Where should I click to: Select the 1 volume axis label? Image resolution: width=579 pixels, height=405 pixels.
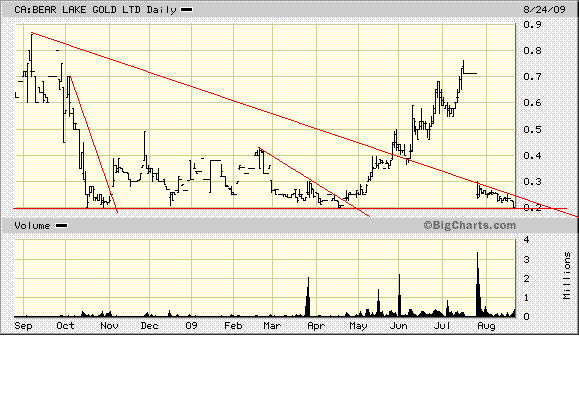(526, 298)
